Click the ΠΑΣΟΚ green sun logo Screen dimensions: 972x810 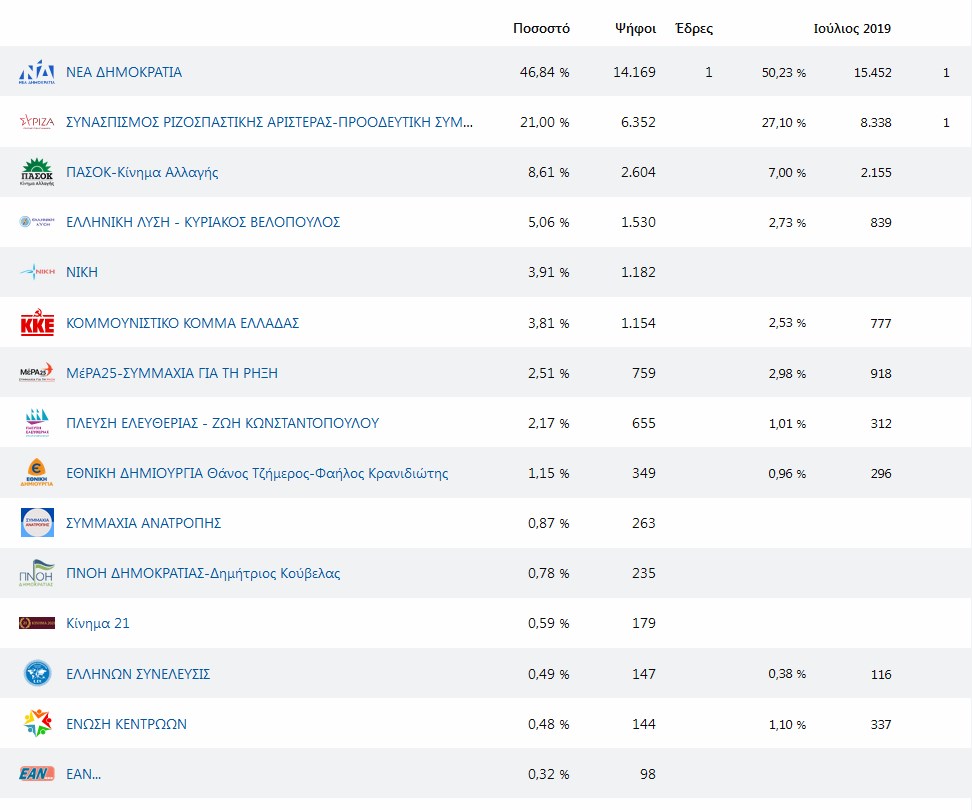tap(37, 172)
